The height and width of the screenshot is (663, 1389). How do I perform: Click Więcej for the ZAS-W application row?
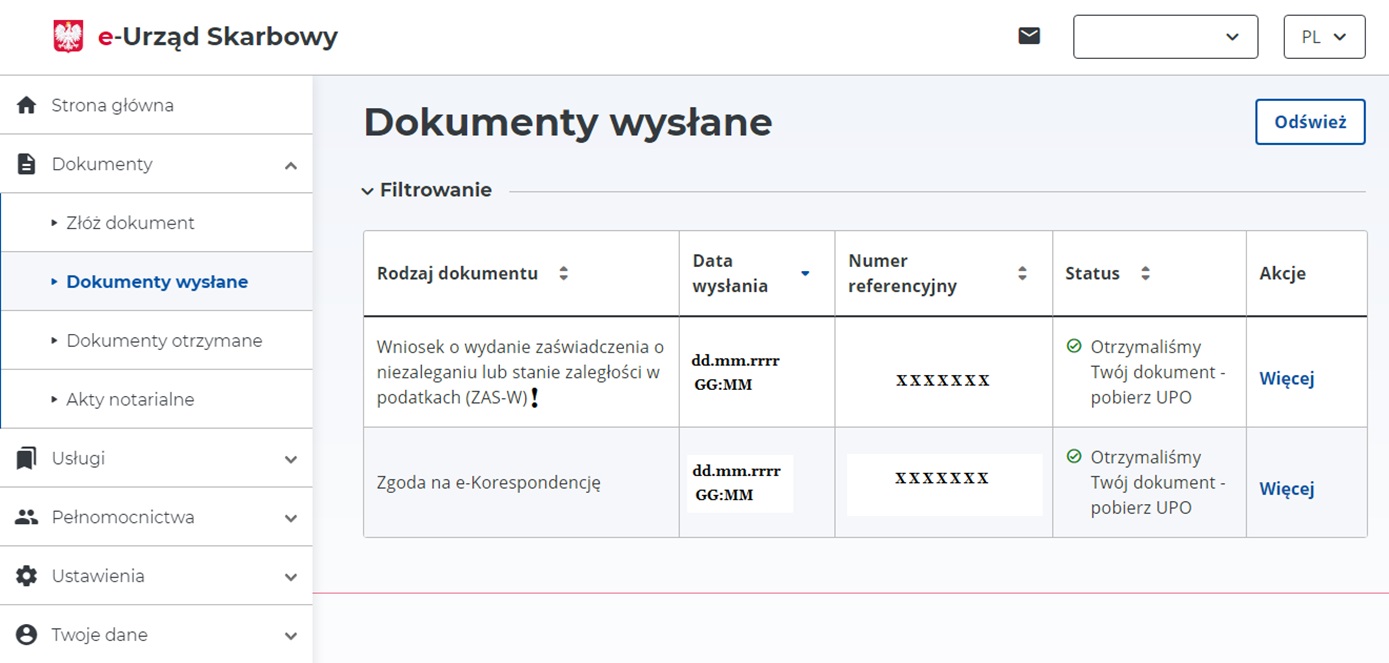tap(1286, 378)
